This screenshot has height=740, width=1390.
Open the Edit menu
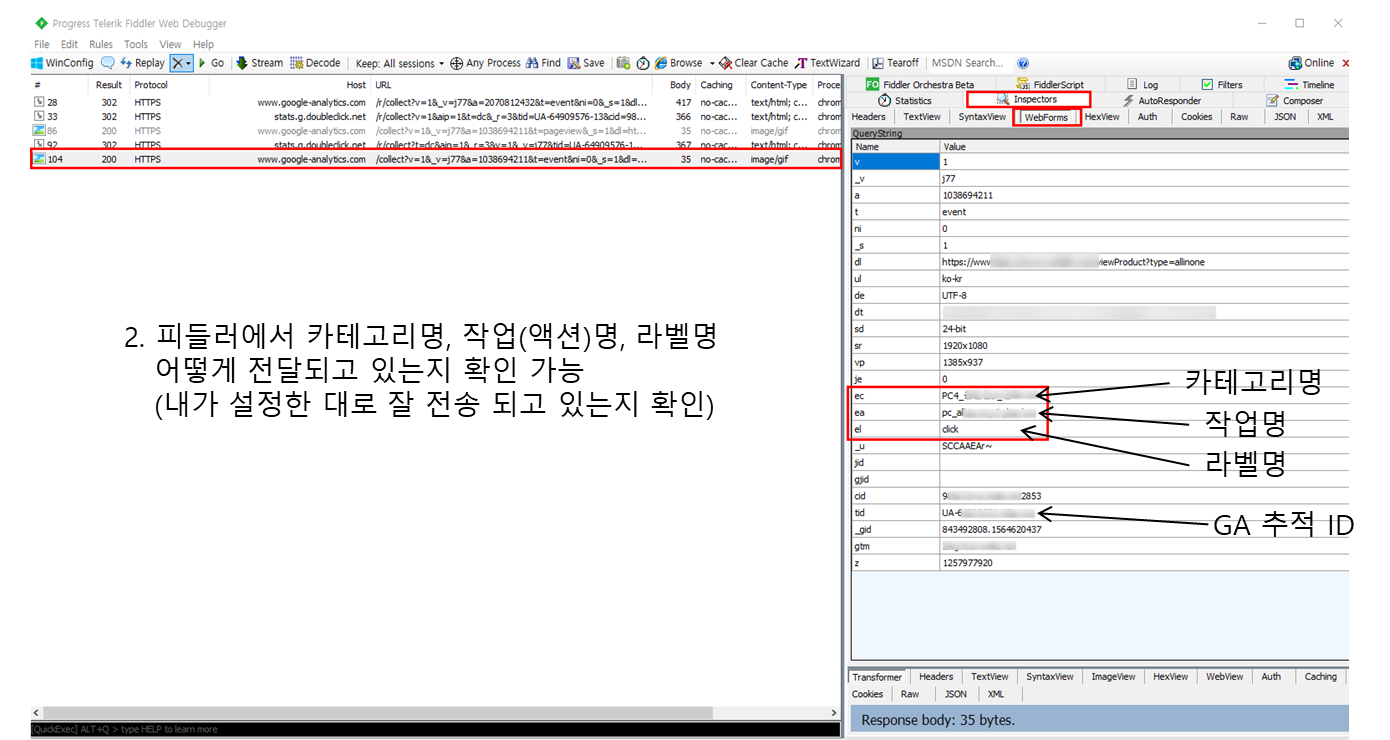tap(69, 45)
